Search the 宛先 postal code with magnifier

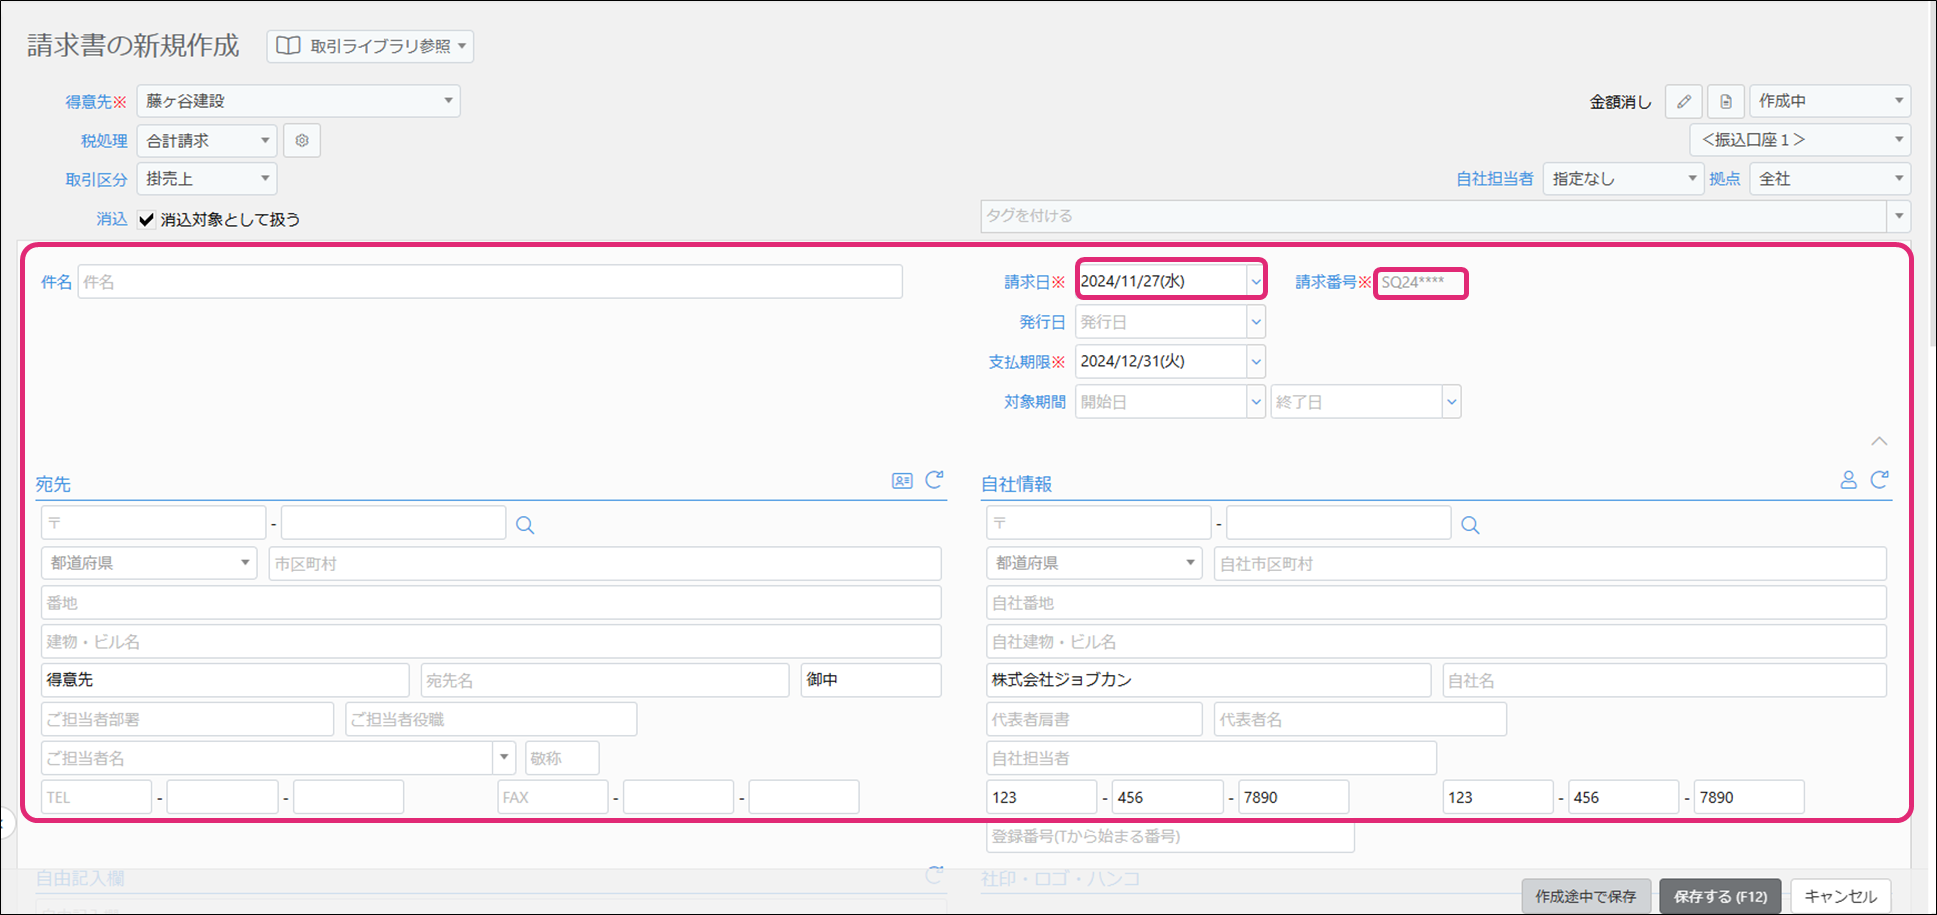(x=525, y=525)
